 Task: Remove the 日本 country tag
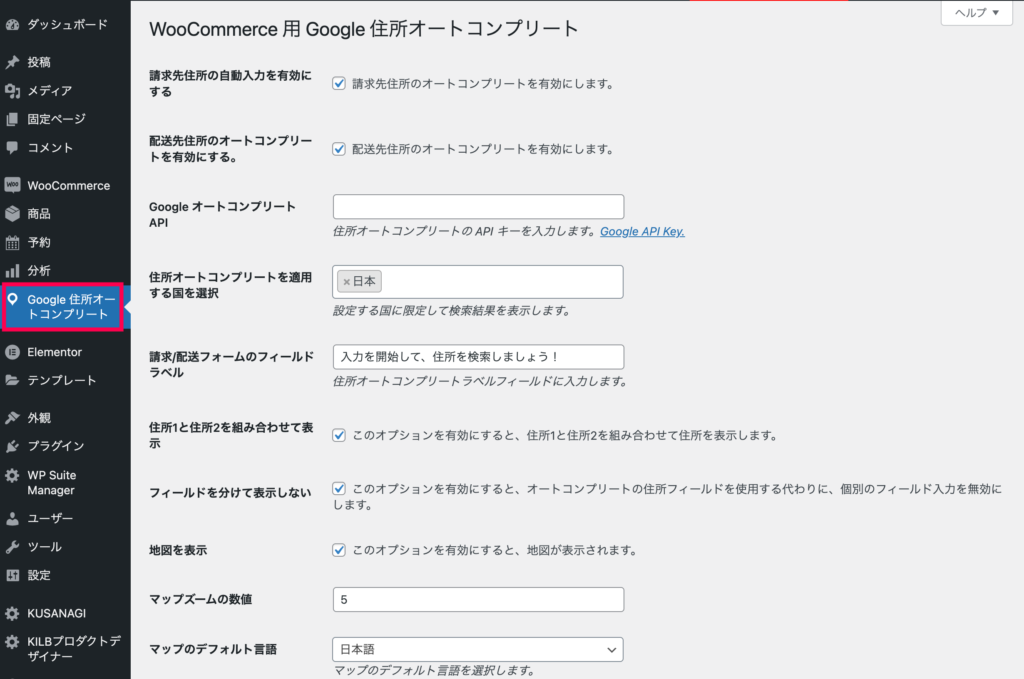point(347,282)
